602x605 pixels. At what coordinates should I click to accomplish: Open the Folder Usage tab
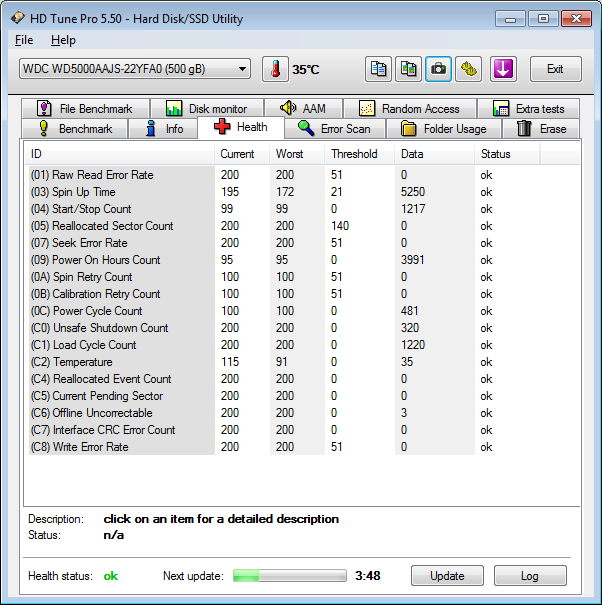(x=444, y=128)
